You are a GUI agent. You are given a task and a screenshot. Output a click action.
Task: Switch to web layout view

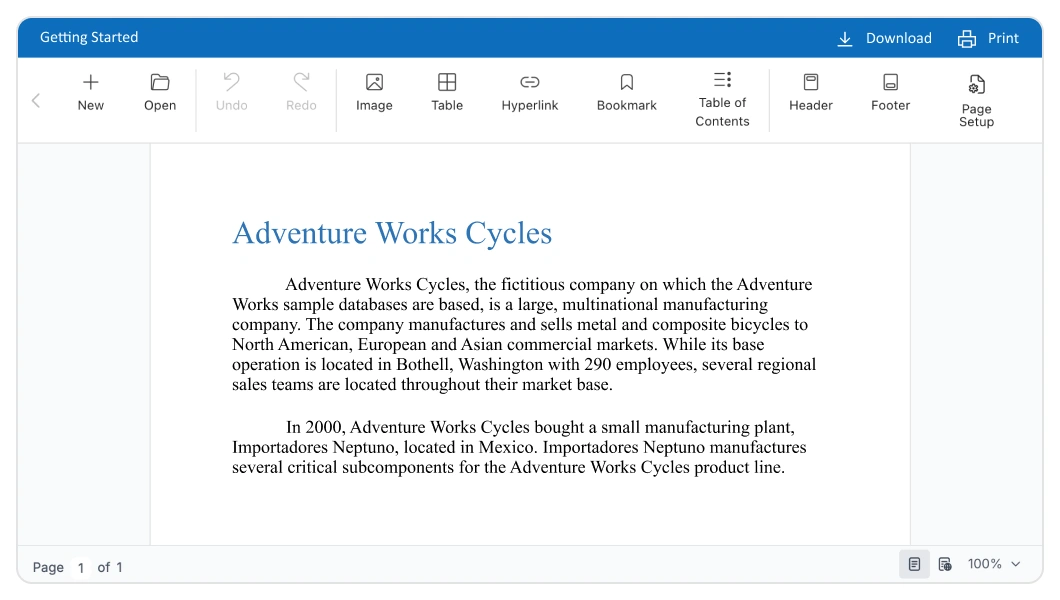945,565
